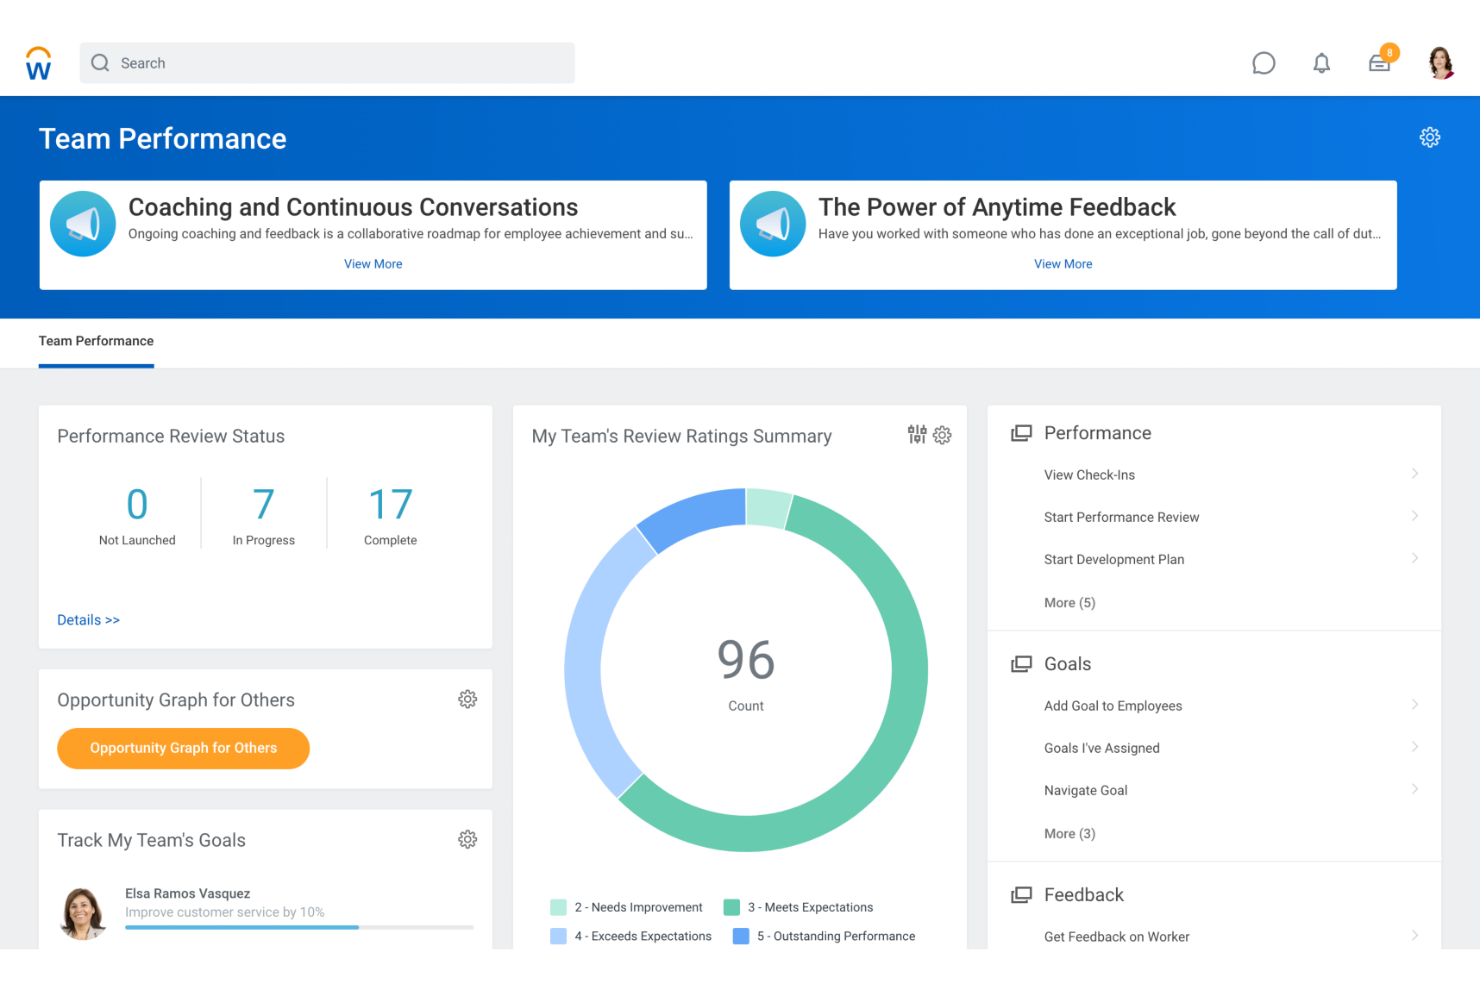This screenshot has width=1480, height=987.
Task: Click the Workday logo home icon
Action: [x=38, y=63]
